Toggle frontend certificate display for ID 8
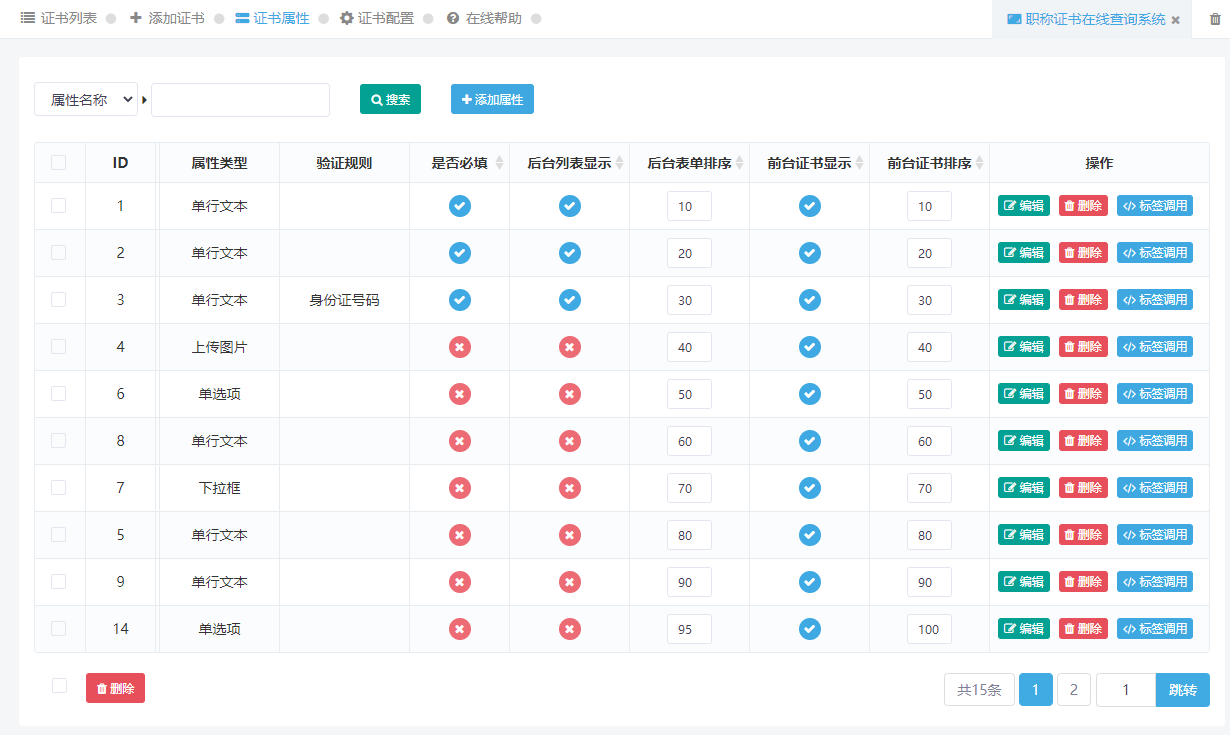Image resolution: width=1230 pixels, height=735 pixels. [810, 441]
